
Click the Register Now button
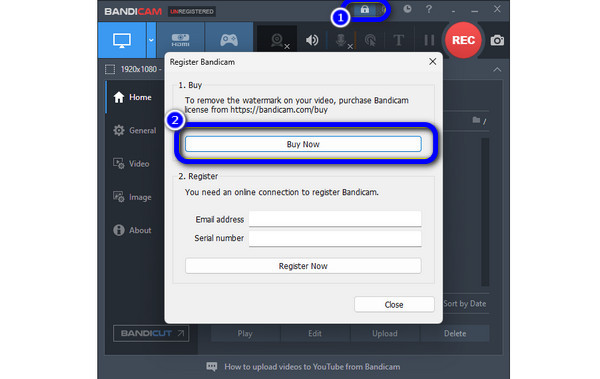(x=303, y=266)
